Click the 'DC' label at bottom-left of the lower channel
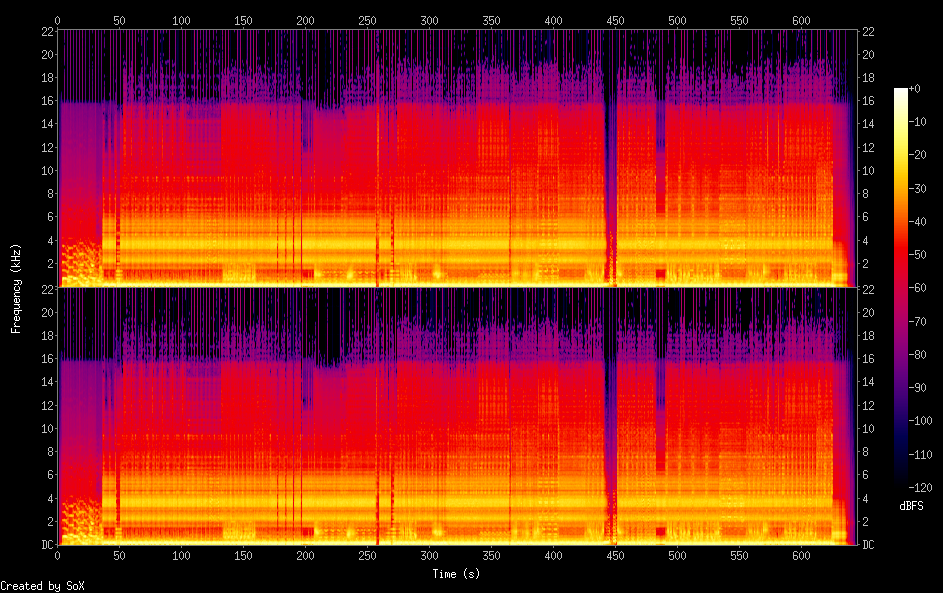Viewport: 943px width, 593px height. (46, 544)
